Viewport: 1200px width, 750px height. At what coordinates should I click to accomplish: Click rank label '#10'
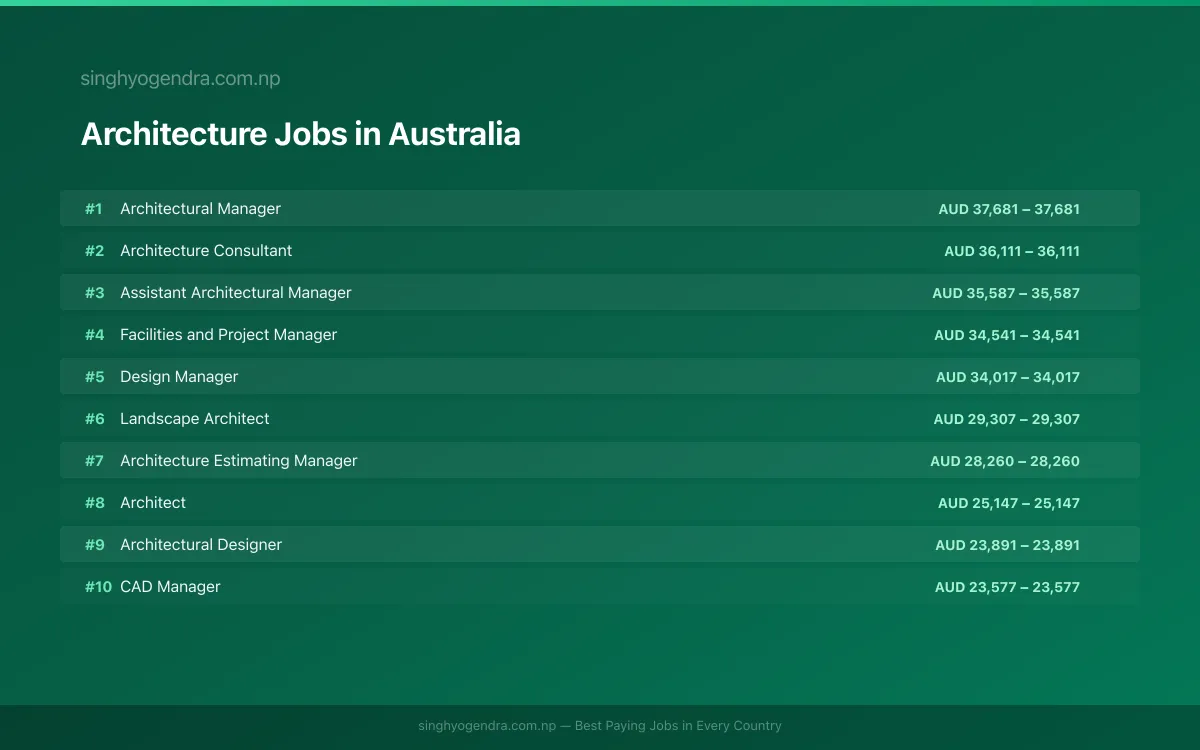pos(98,587)
